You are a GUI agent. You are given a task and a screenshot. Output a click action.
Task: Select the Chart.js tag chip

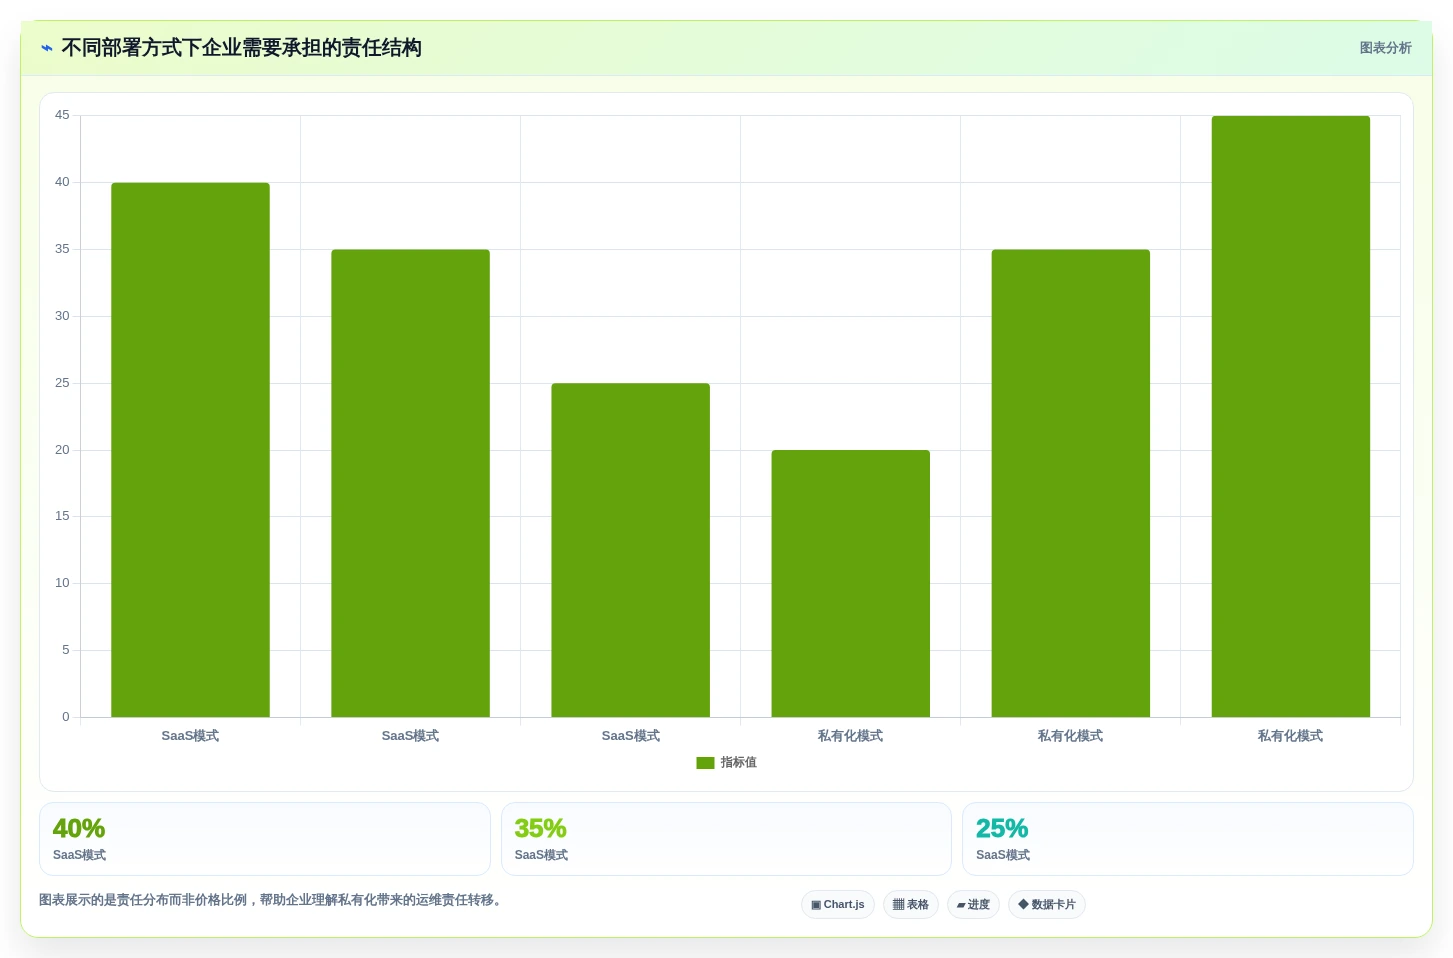pos(838,905)
